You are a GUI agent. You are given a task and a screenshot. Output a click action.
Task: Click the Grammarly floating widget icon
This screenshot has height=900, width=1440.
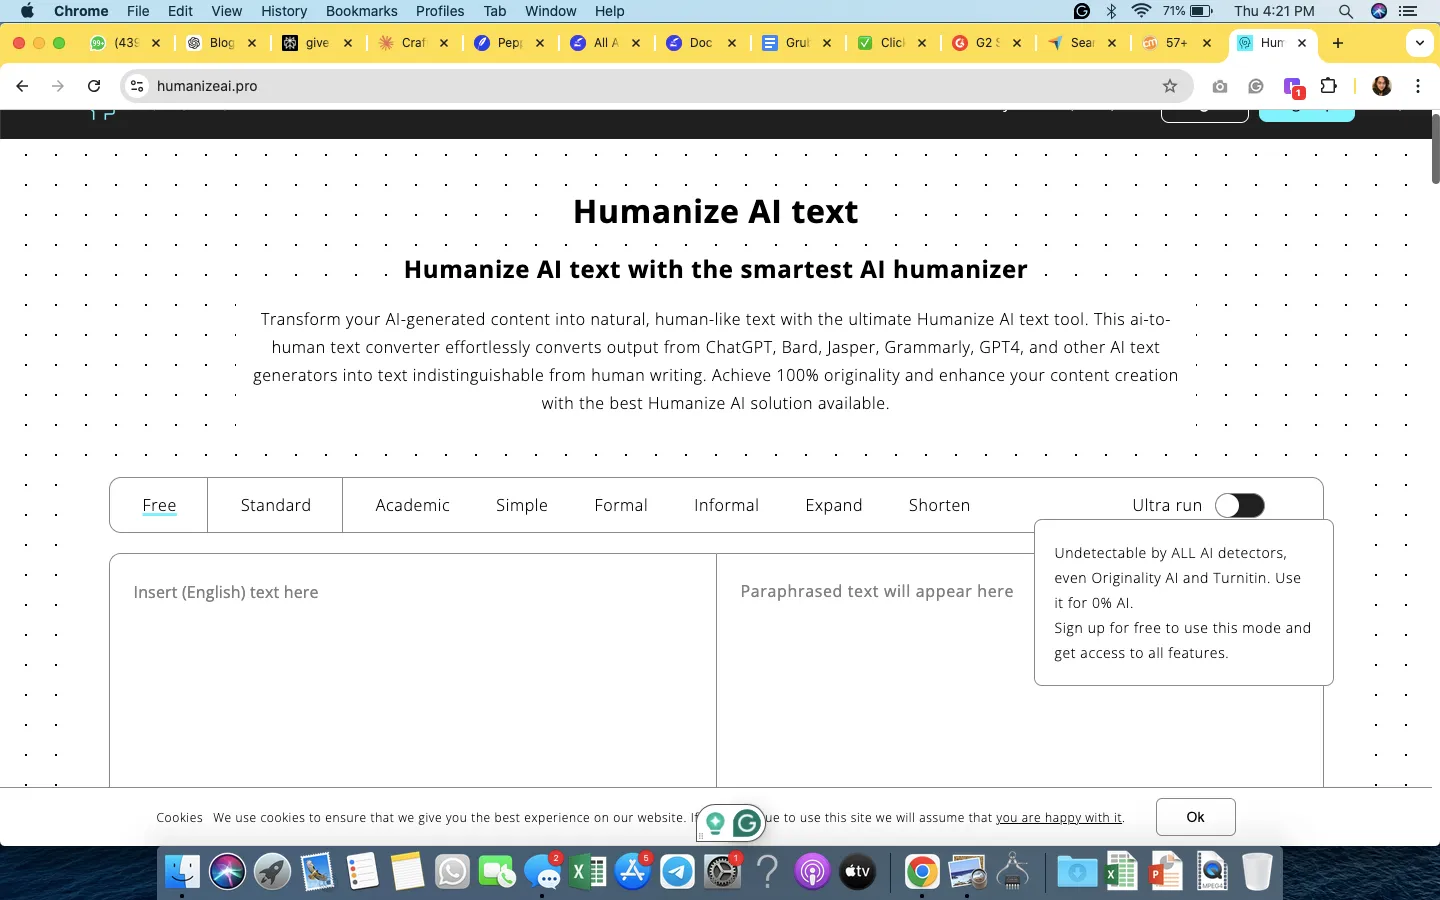(x=747, y=823)
